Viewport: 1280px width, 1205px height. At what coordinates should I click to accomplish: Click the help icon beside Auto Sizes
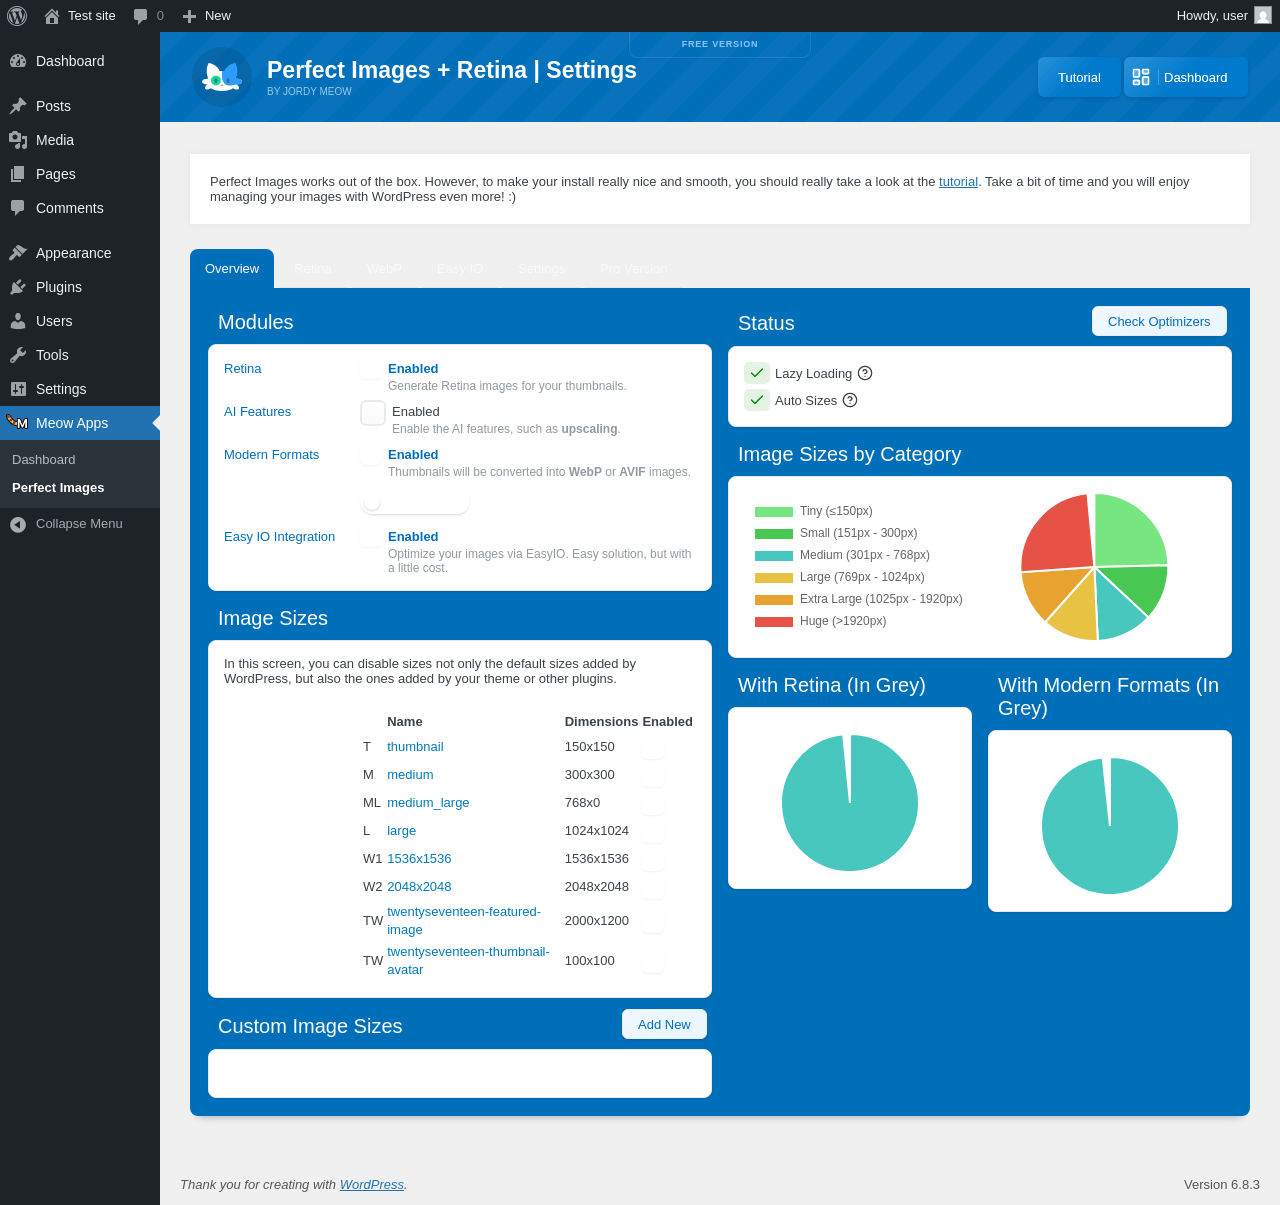point(850,400)
